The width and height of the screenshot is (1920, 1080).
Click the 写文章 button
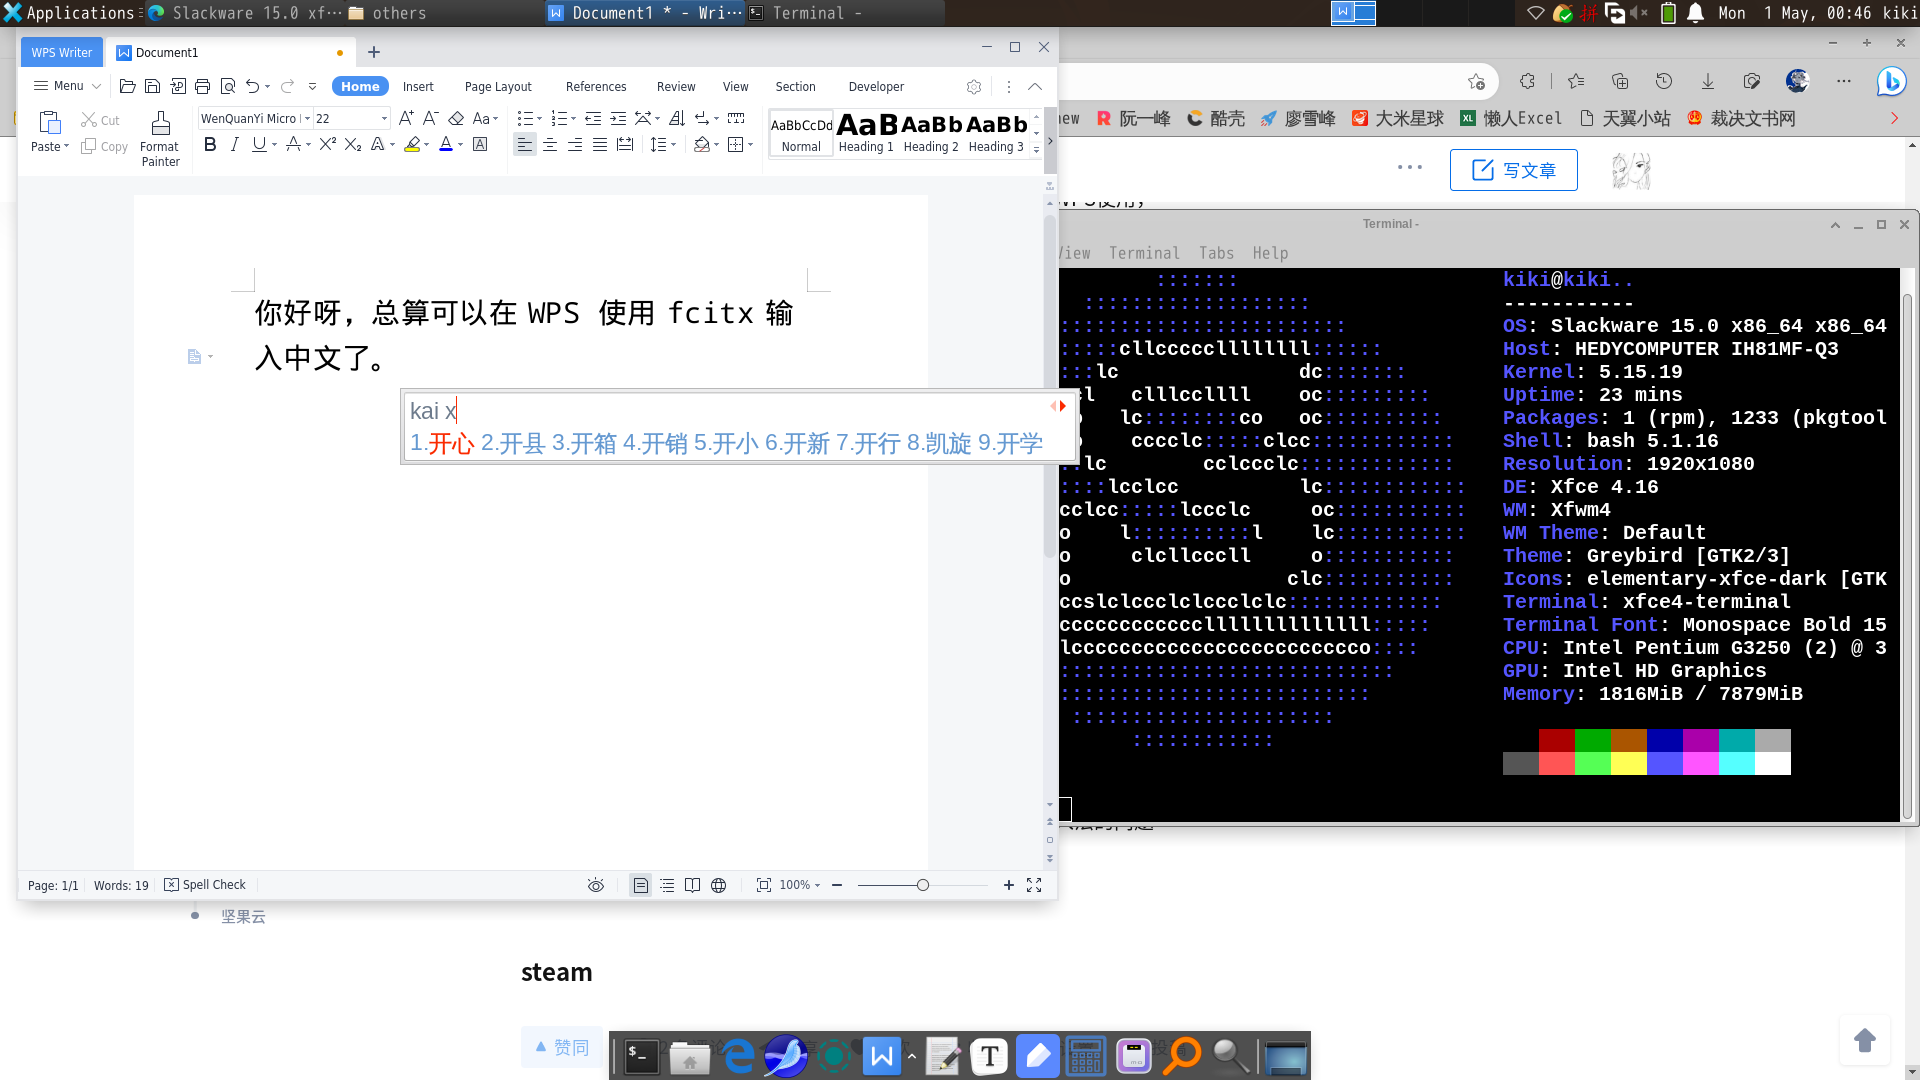(x=1513, y=169)
